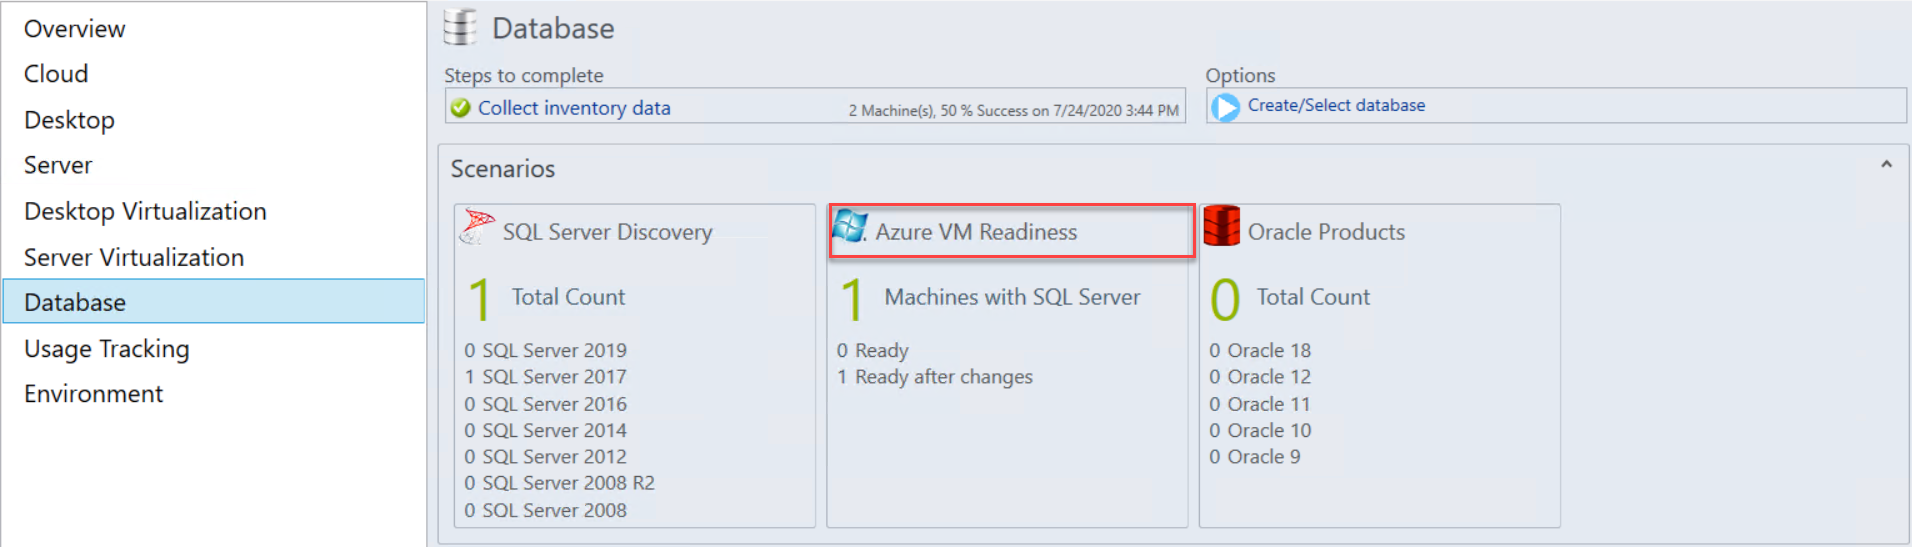Open the Azure VM Readiness scenario
This screenshot has height=547, width=1912.
(x=976, y=232)
